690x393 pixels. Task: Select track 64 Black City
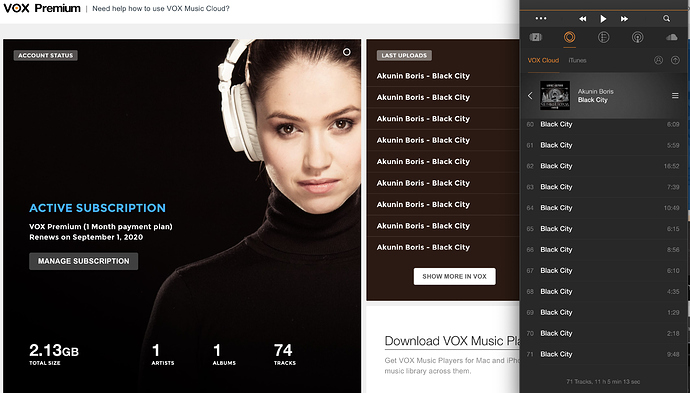click(603, 208)
